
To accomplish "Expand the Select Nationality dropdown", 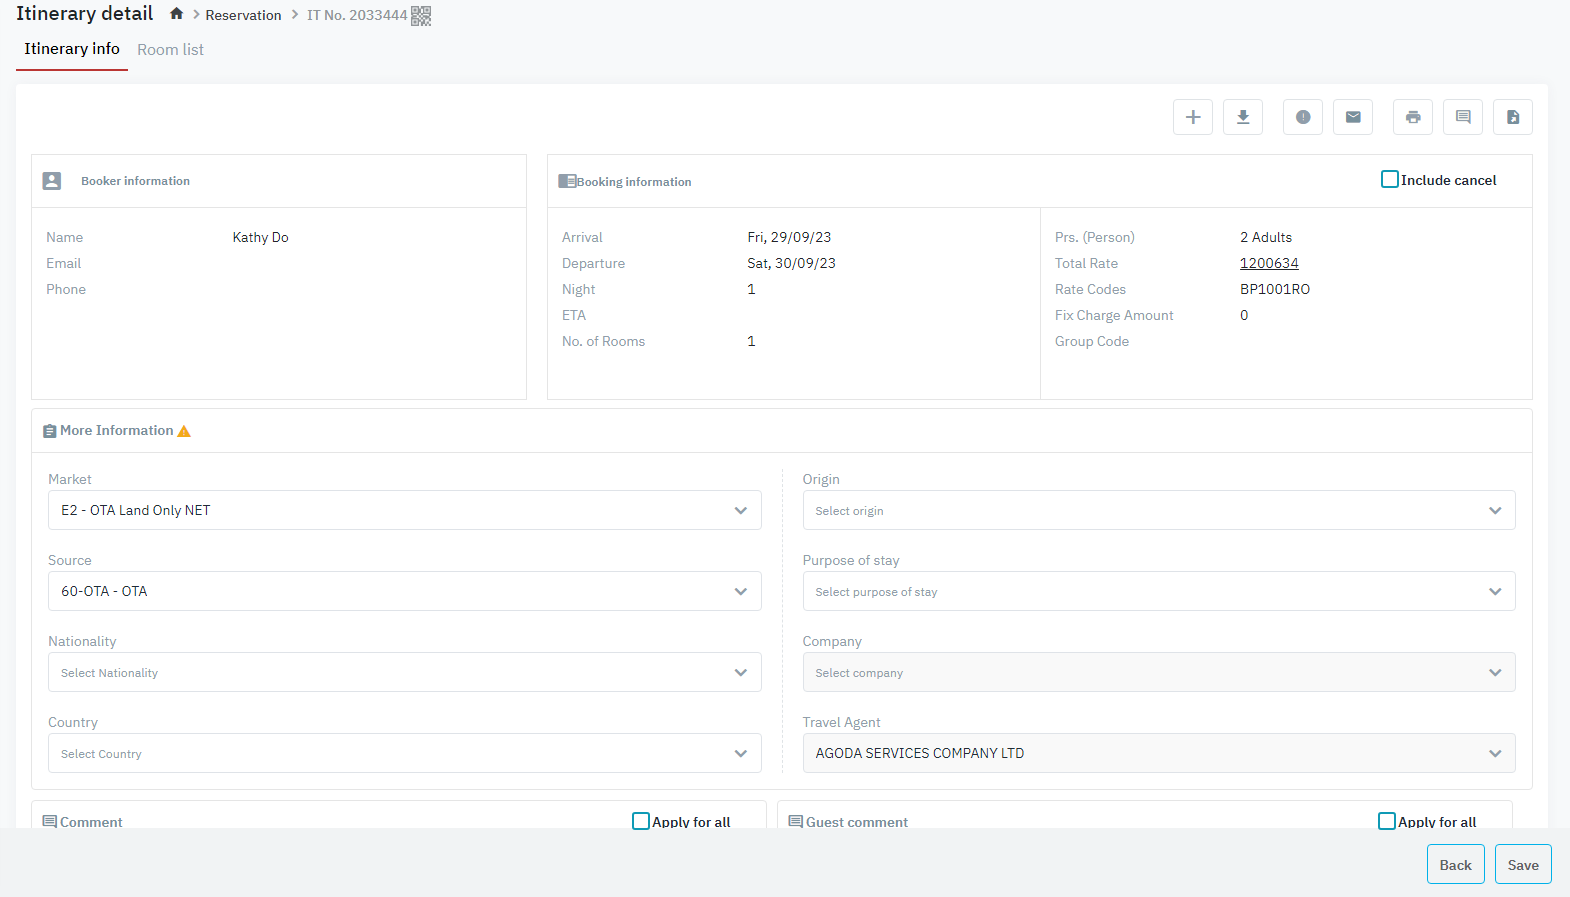I will click(404, 672).
